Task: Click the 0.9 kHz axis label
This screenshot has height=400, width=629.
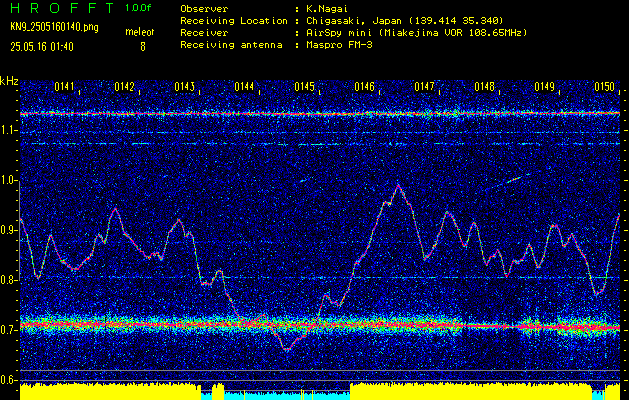Action: pyautogui.click(x=9, y=230)
